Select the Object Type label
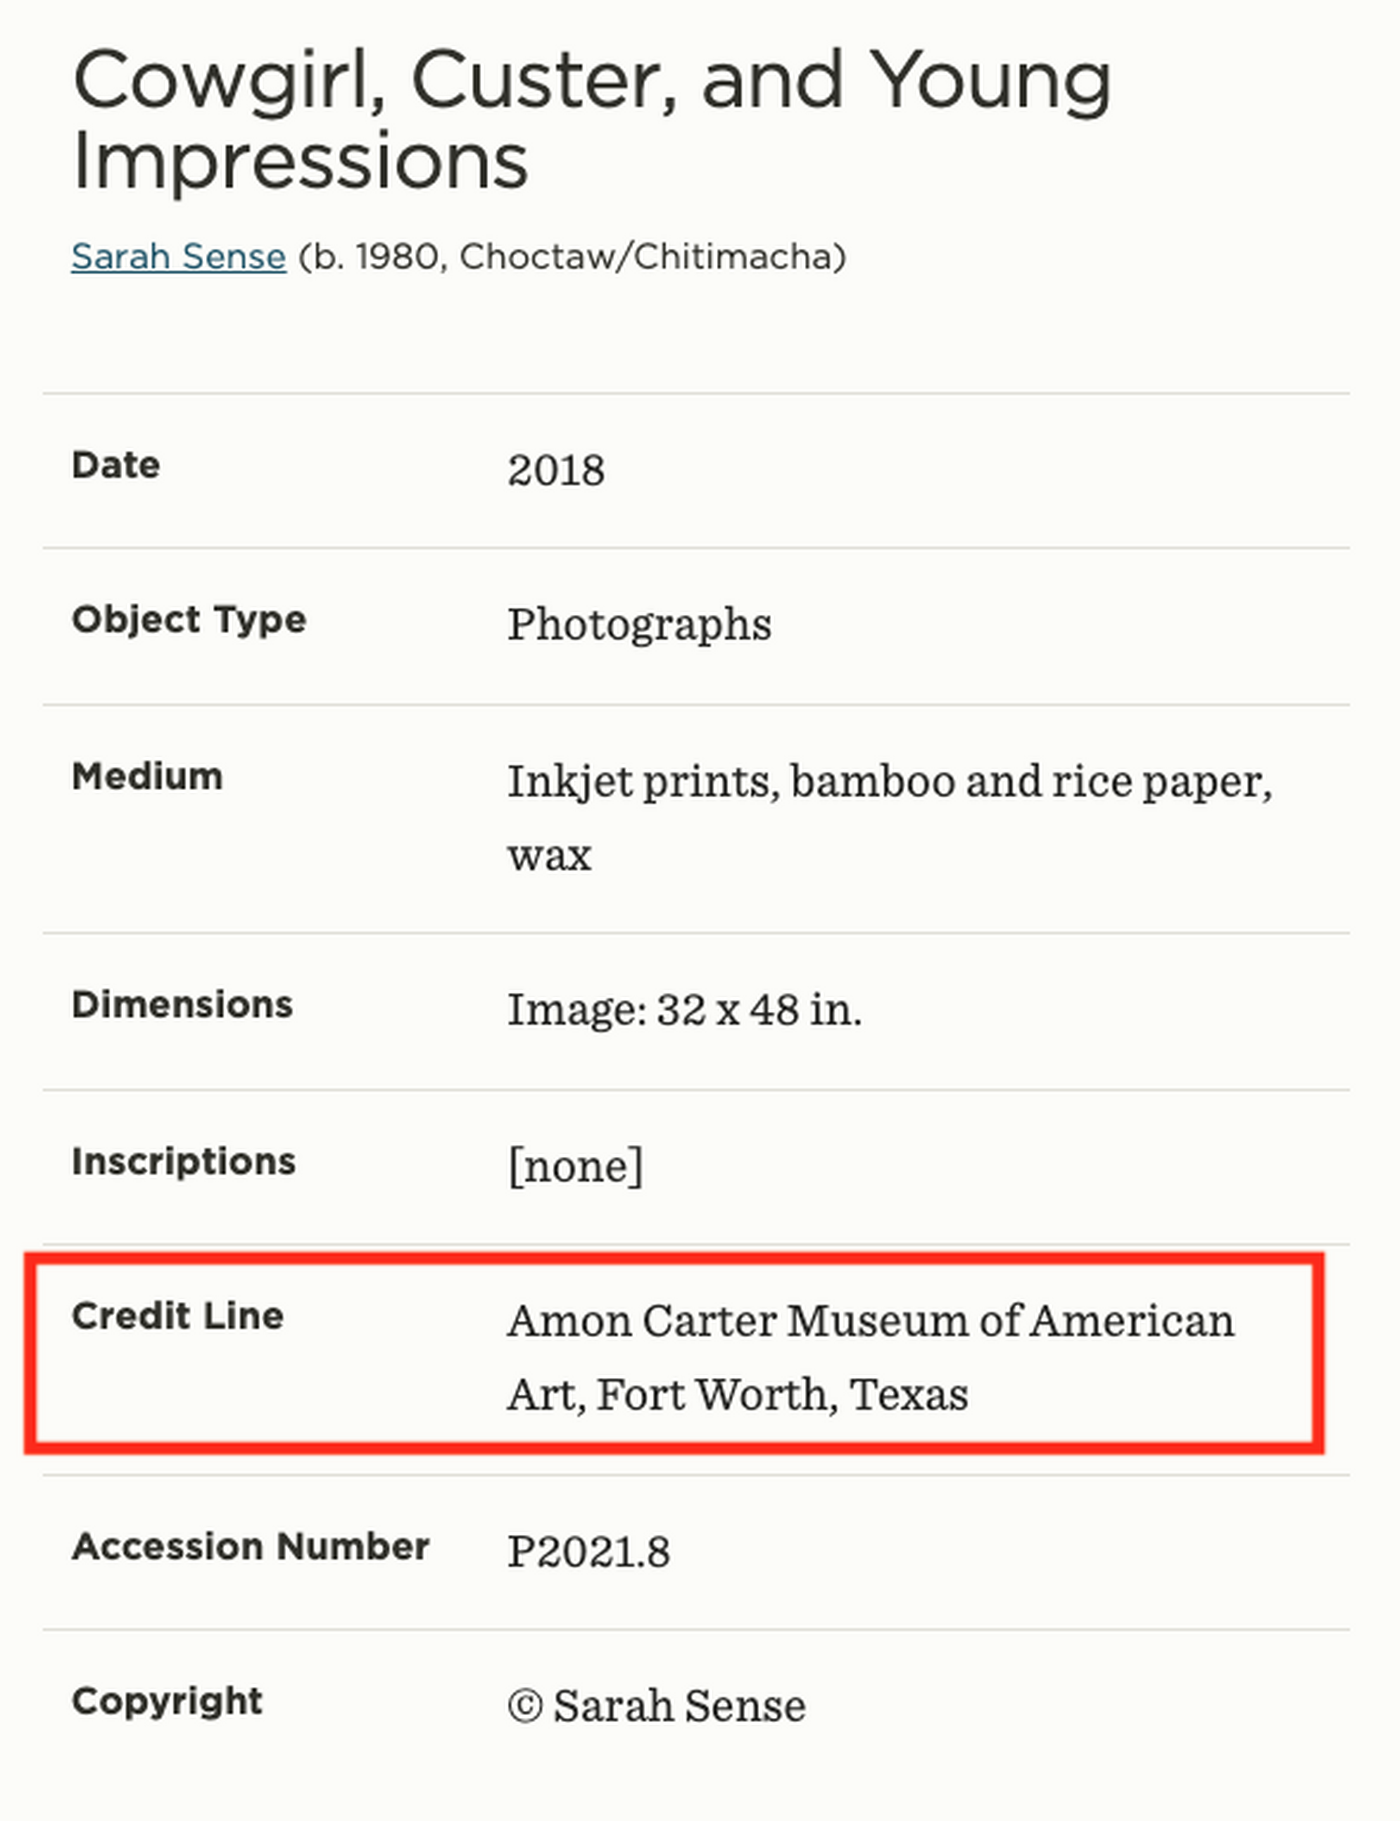 point(189,620)
